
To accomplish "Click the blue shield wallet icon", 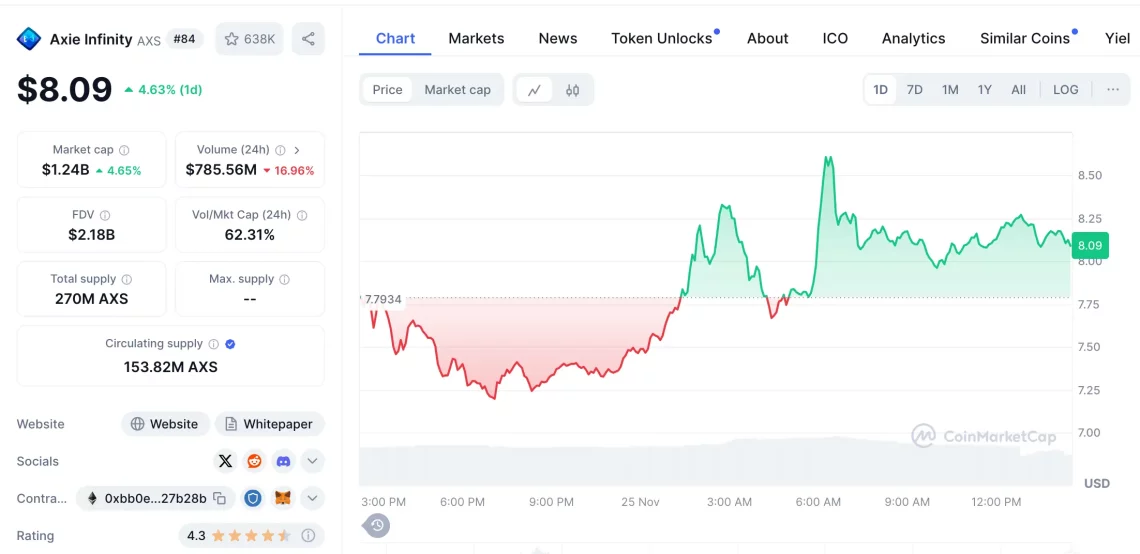I will (x=253, y=499).
